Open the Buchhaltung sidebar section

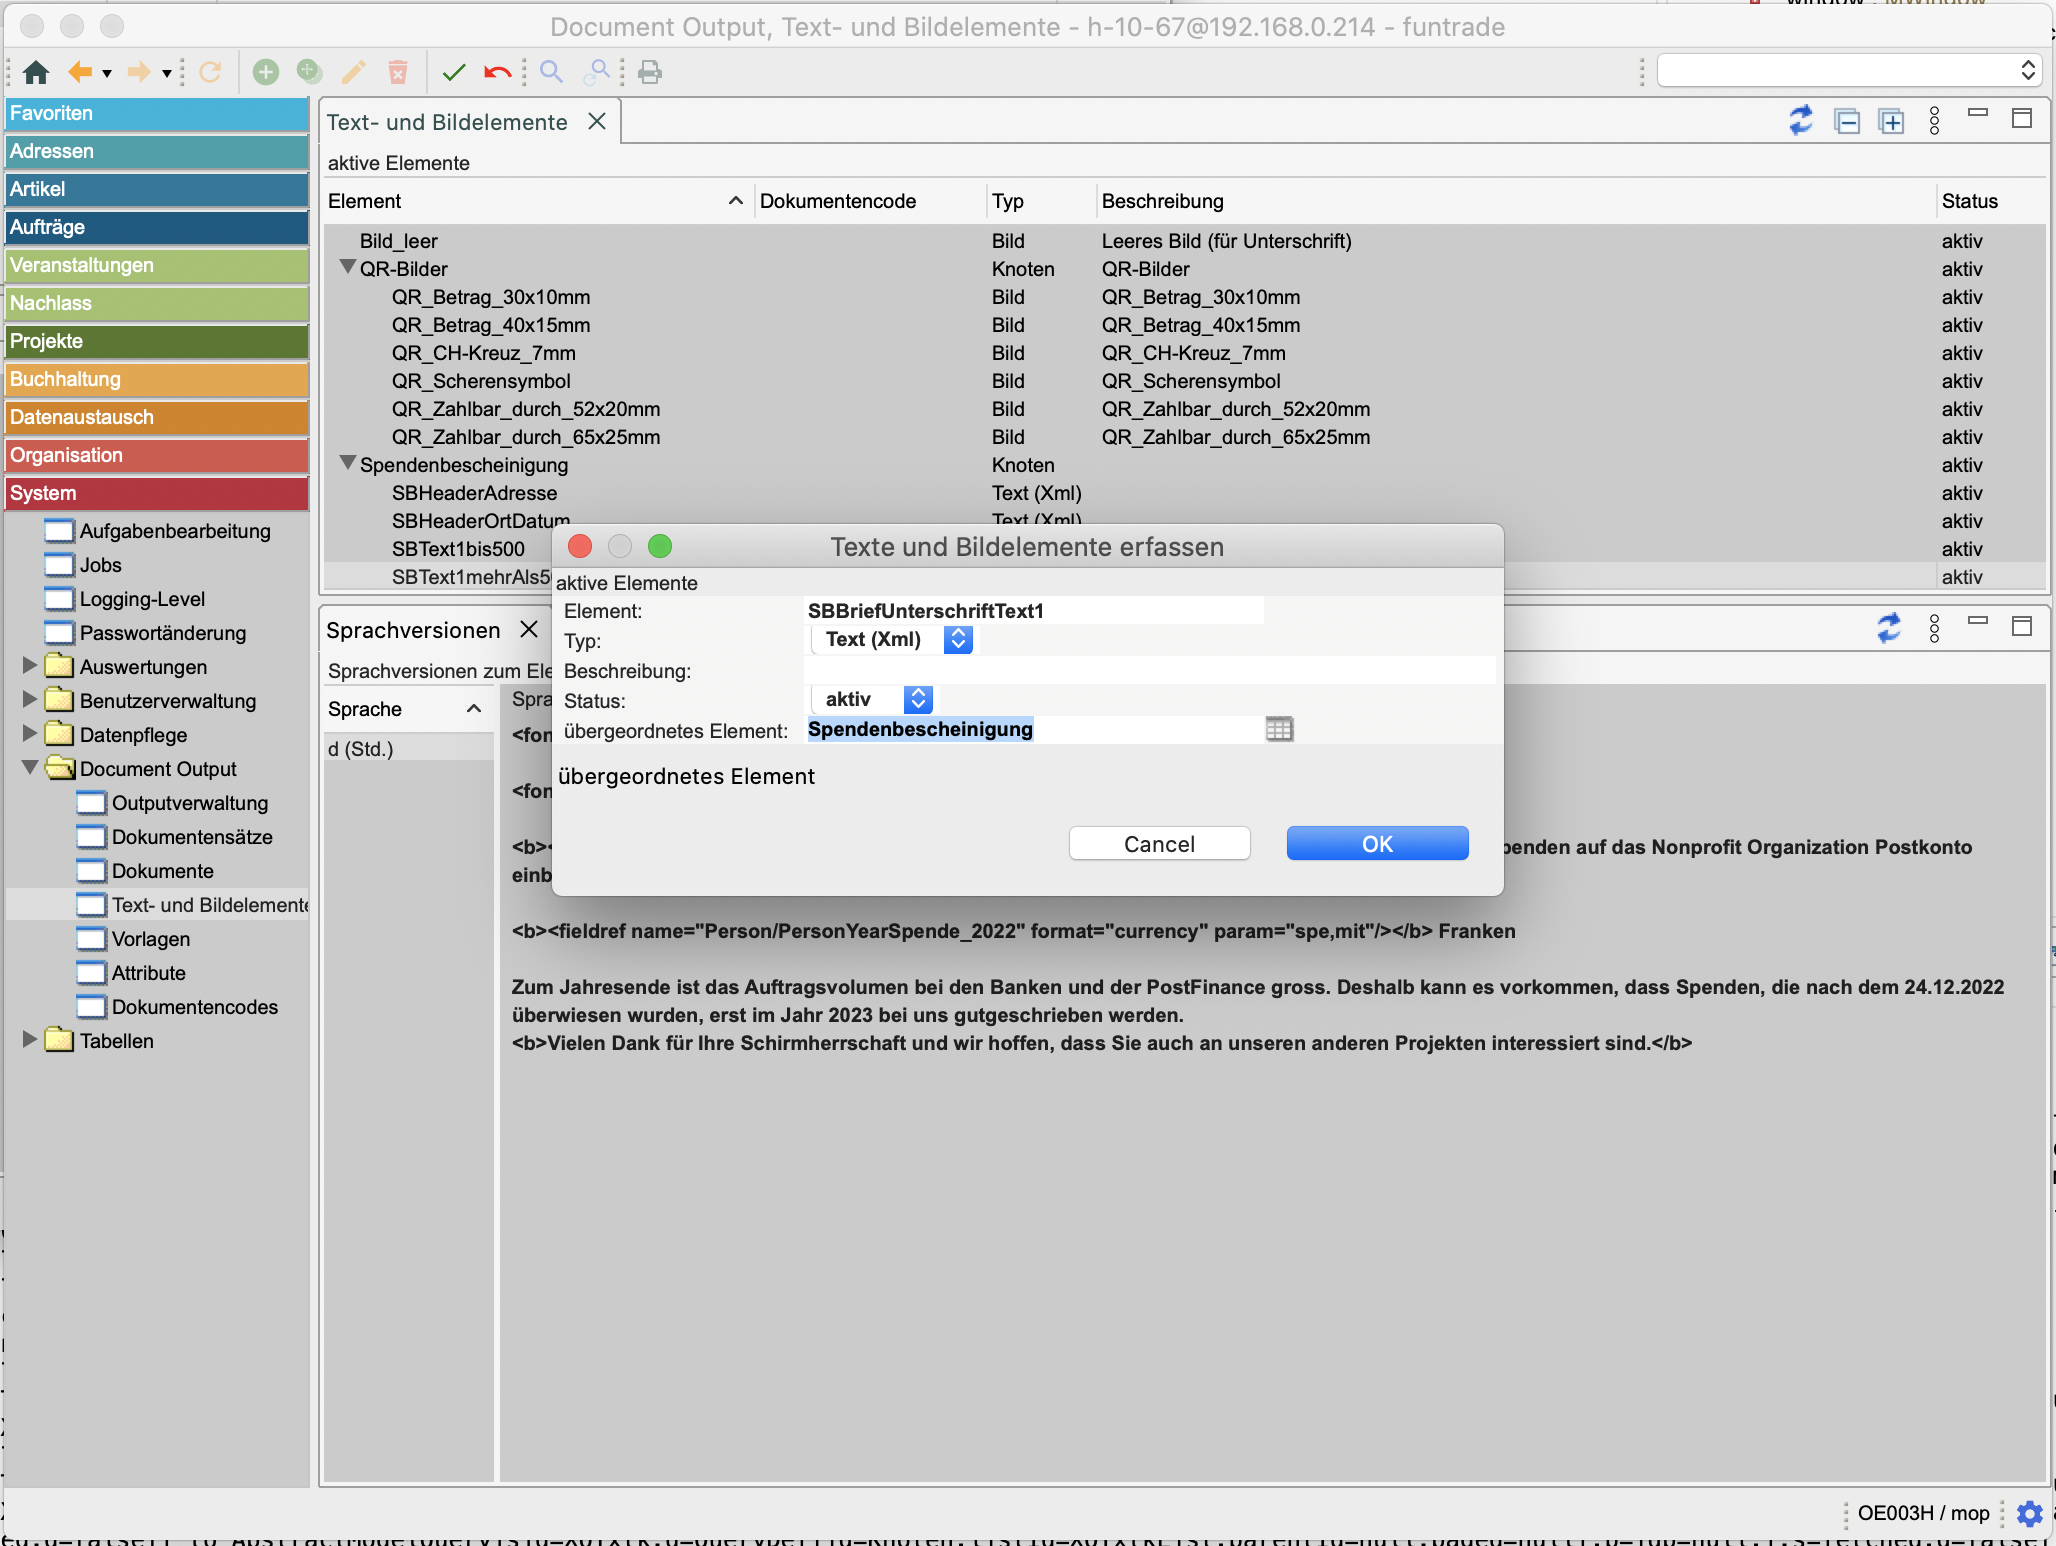point(156,379)
